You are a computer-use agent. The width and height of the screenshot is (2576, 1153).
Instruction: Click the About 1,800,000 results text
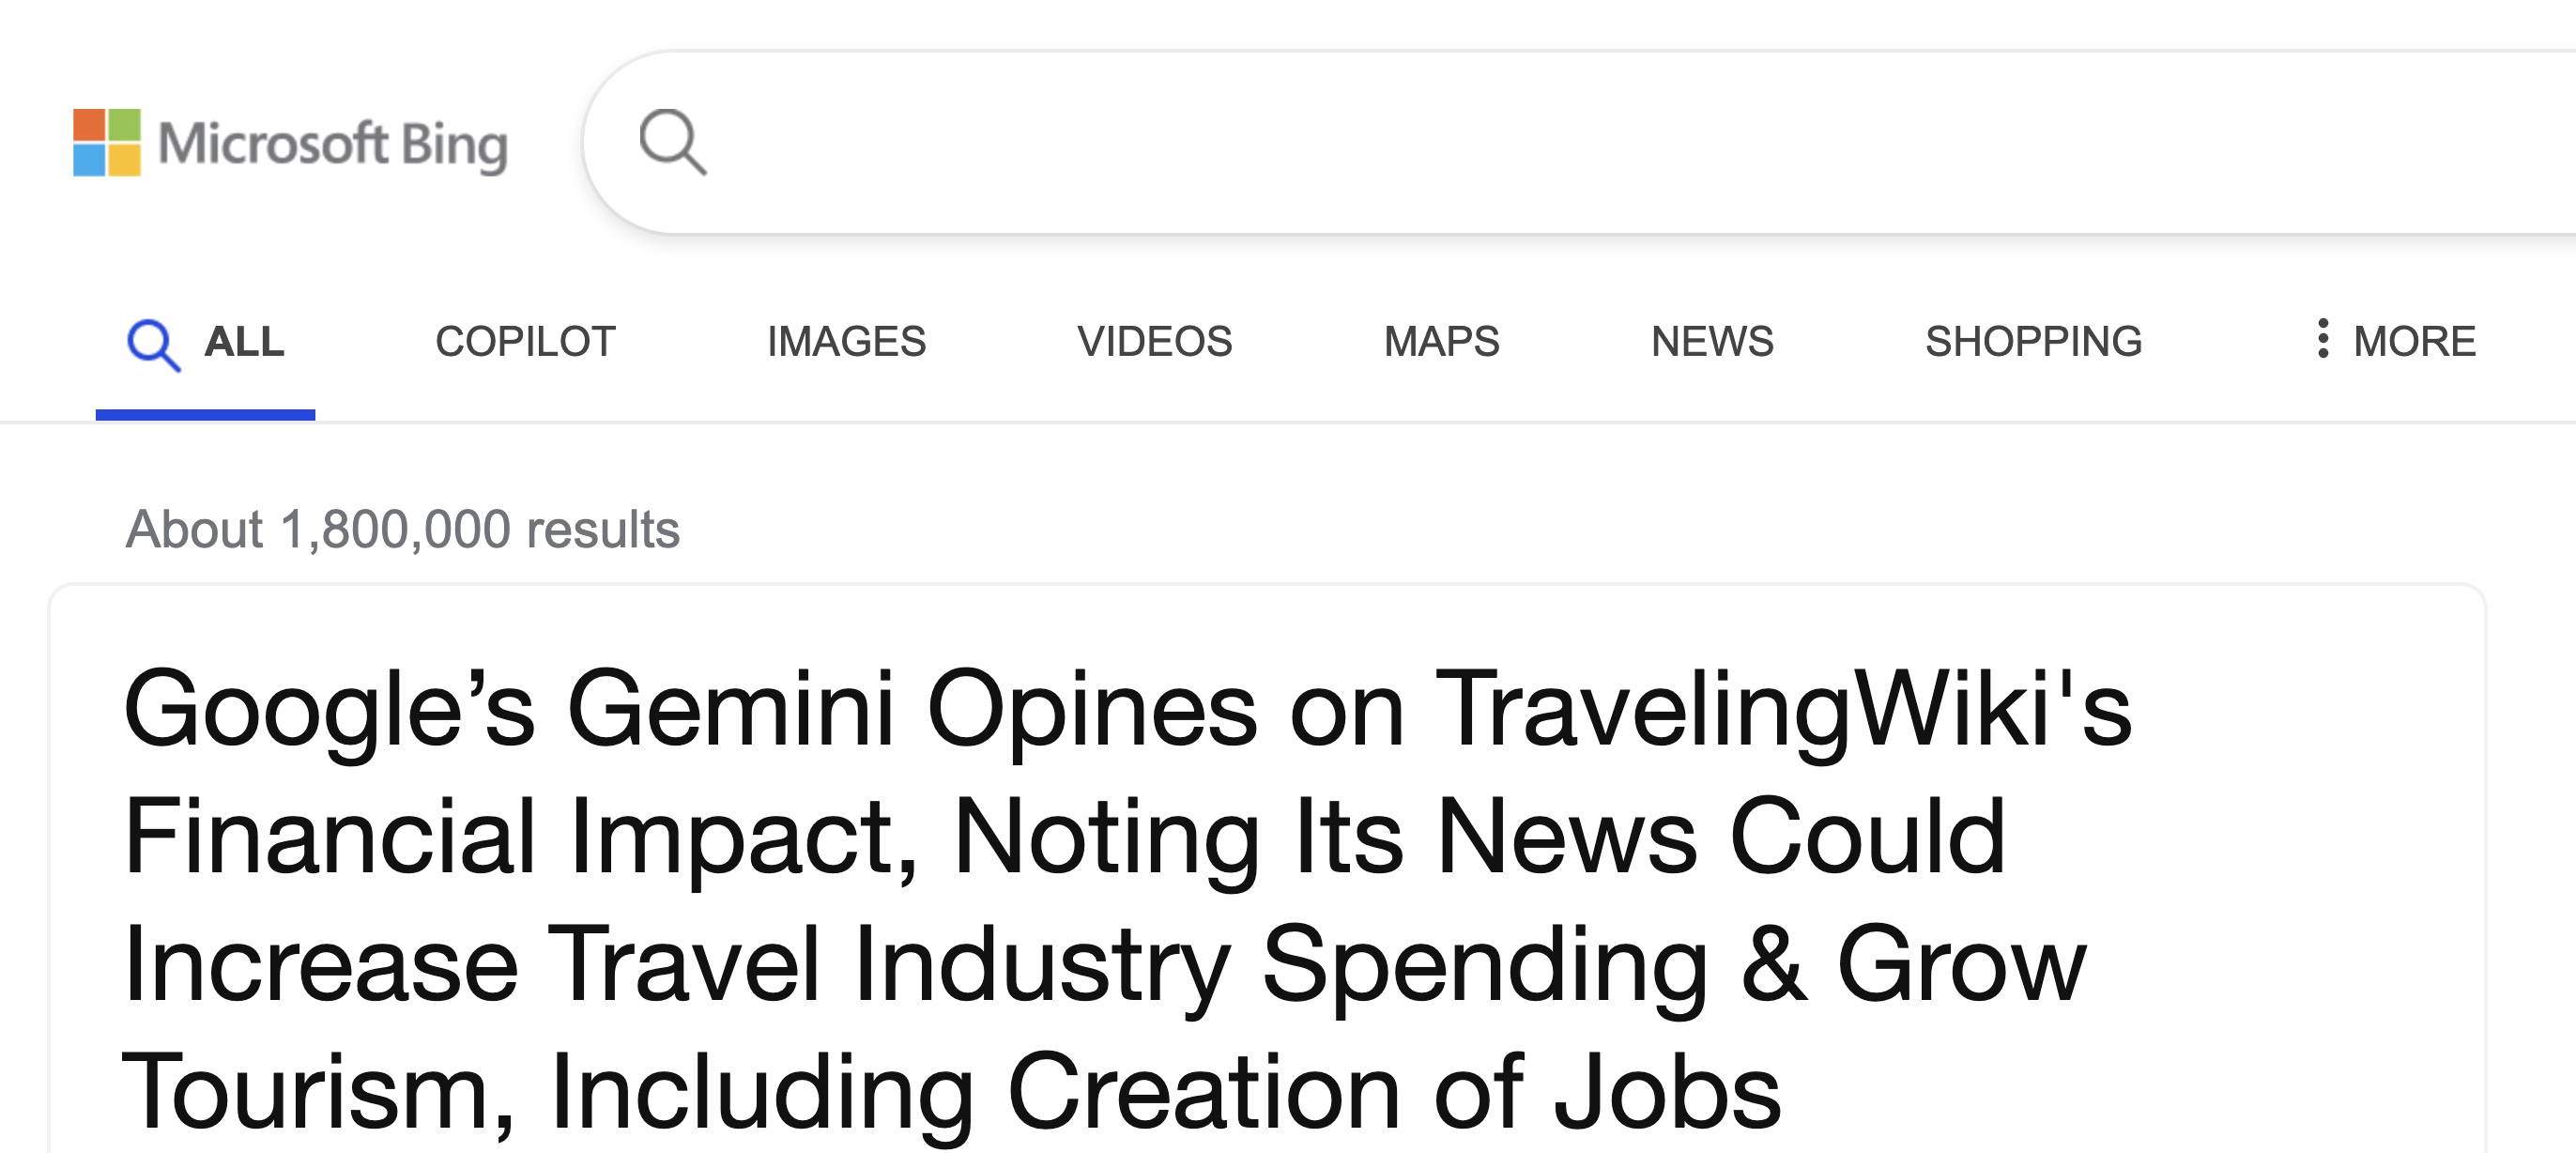(x=402, y=529)
